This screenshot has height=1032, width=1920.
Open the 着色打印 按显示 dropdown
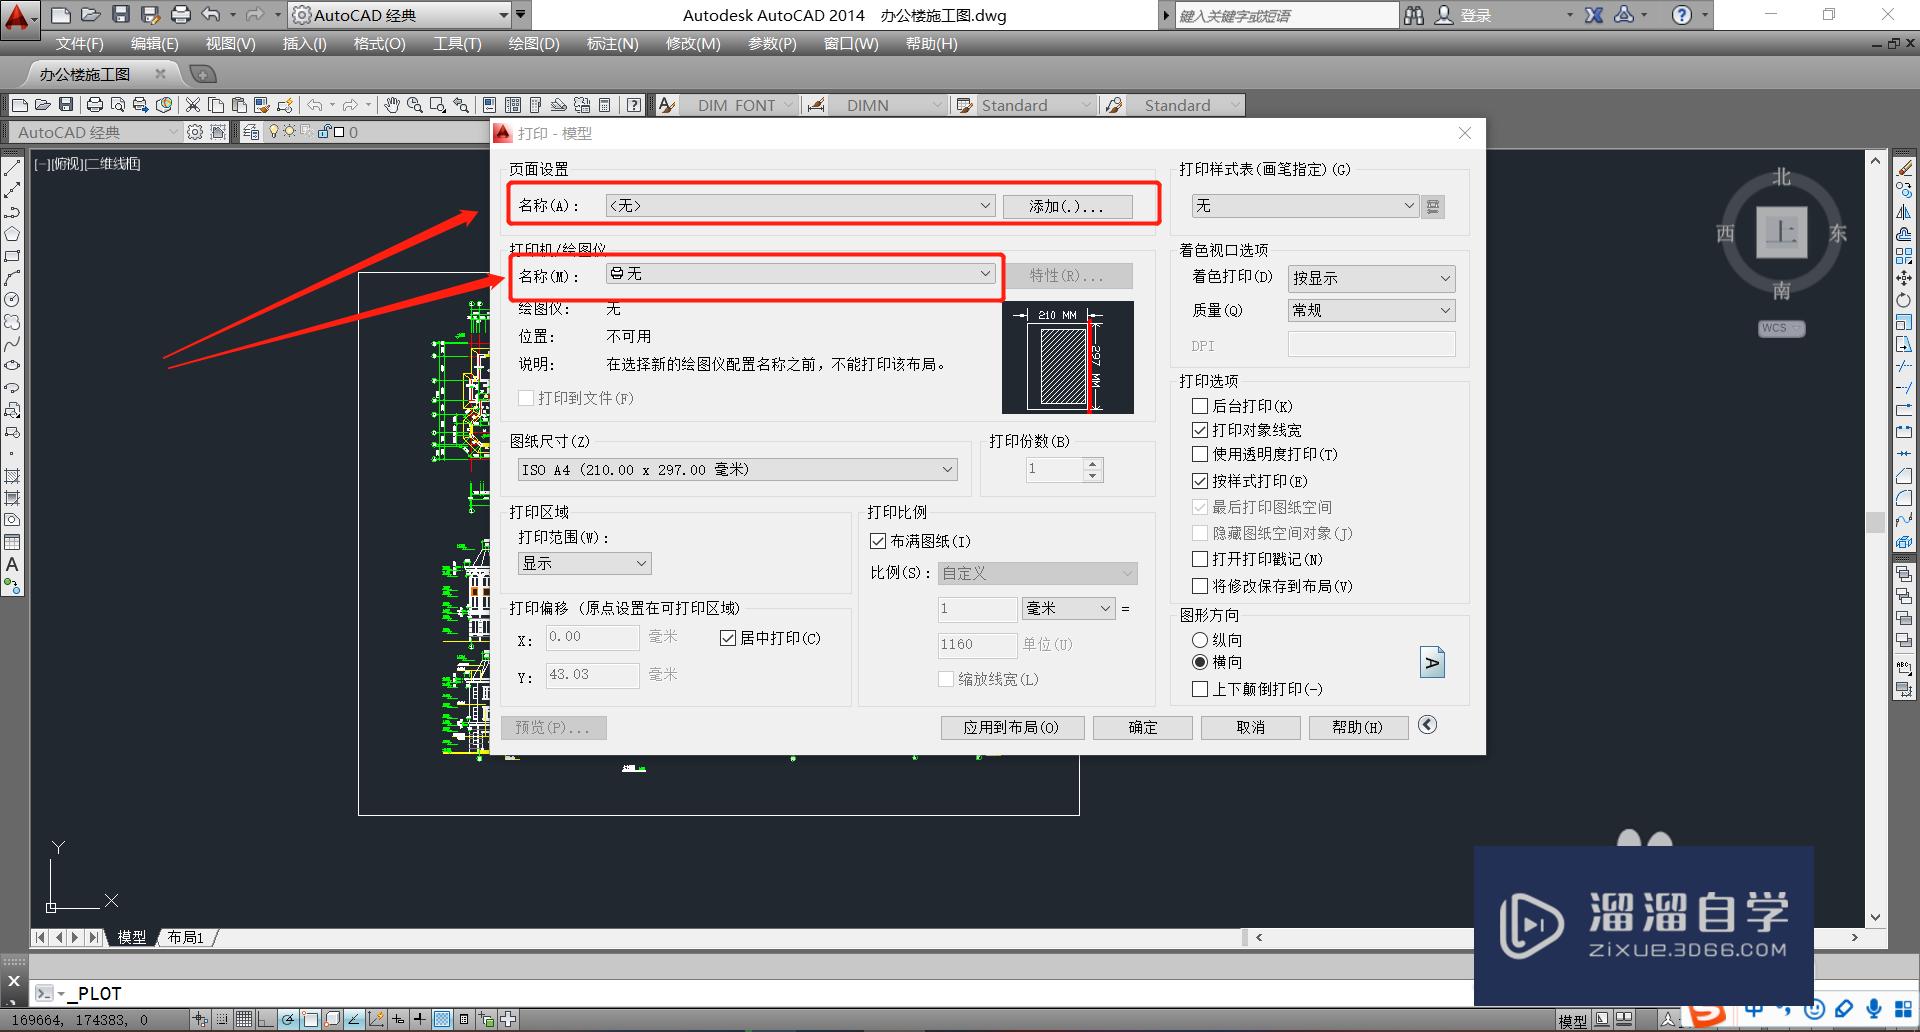tap(1371, 278)
